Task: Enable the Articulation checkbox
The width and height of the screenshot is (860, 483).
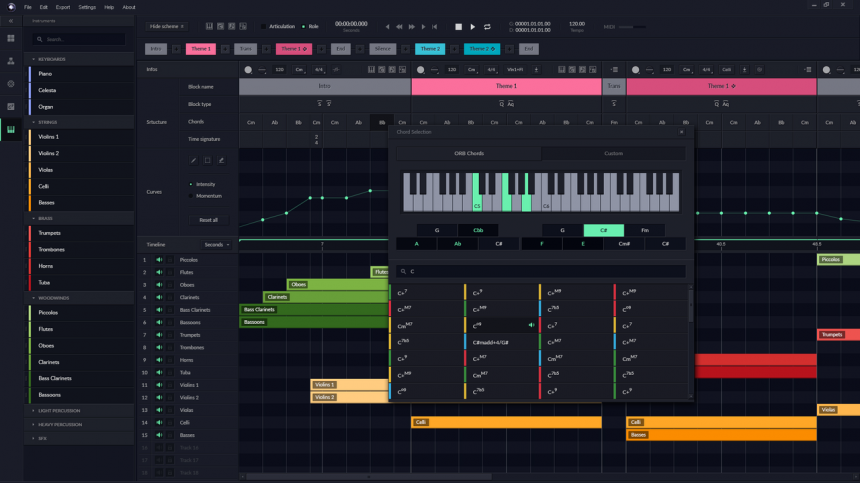Action: click(263, 26)
